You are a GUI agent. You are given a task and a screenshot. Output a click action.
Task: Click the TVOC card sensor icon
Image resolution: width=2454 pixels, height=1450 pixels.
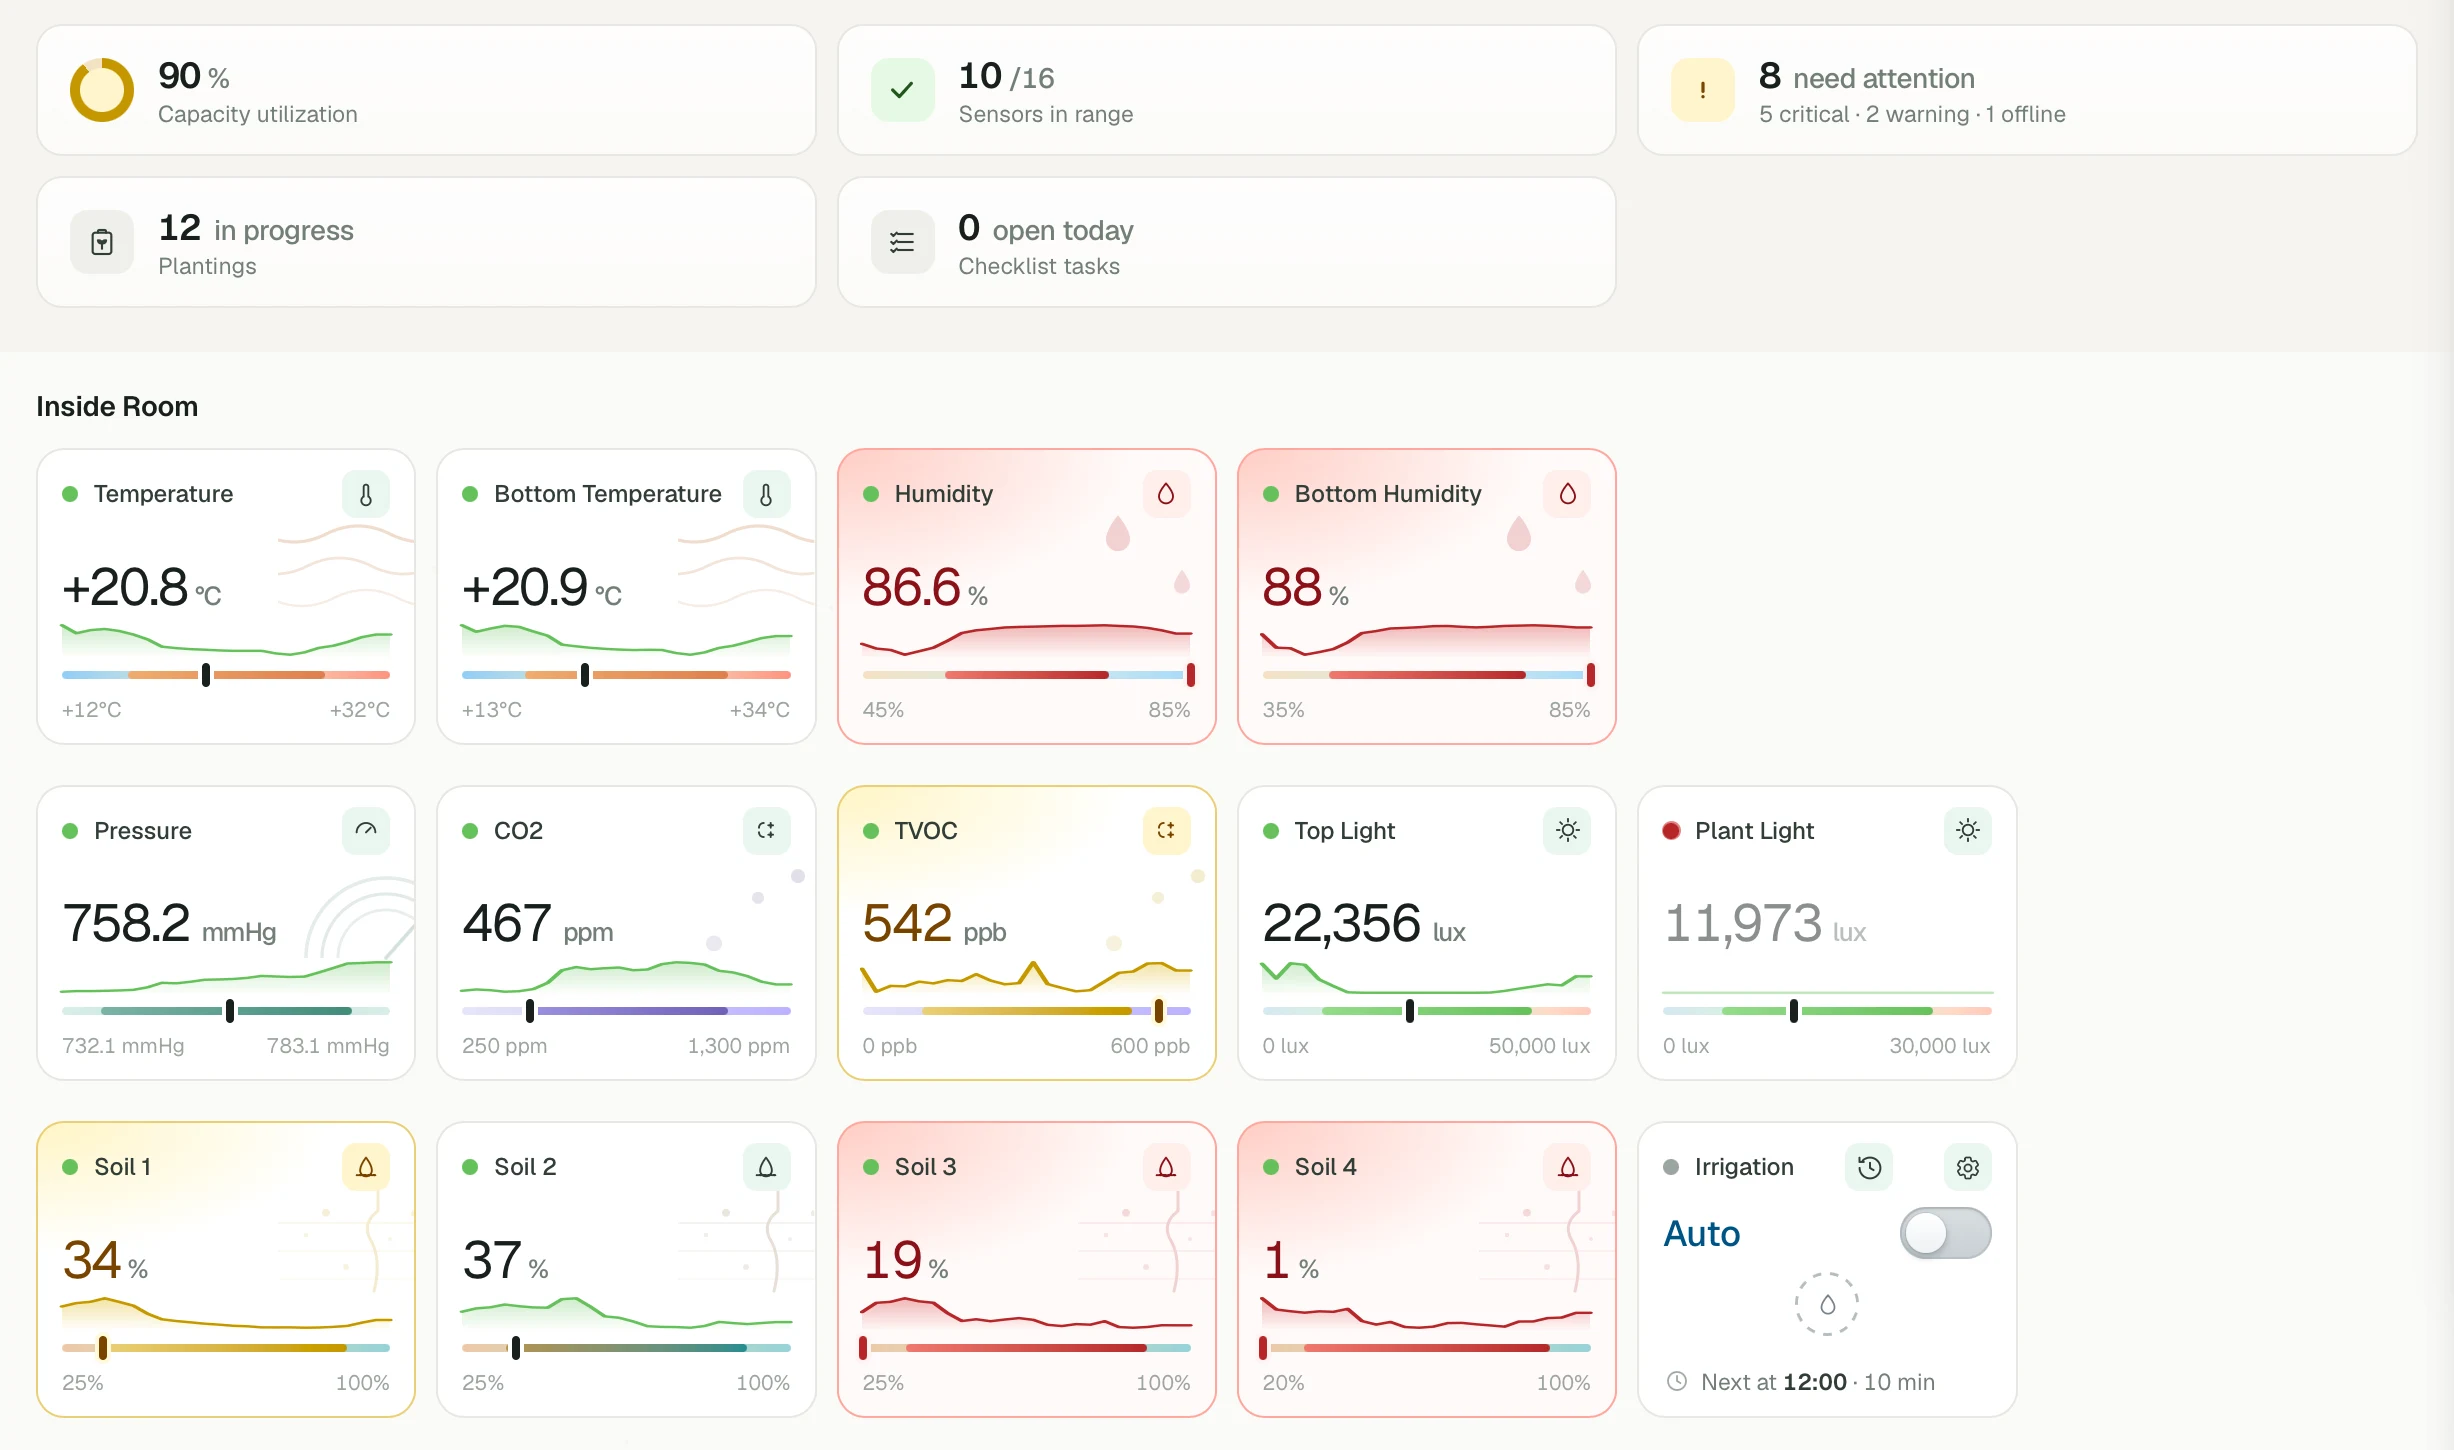1166,830
